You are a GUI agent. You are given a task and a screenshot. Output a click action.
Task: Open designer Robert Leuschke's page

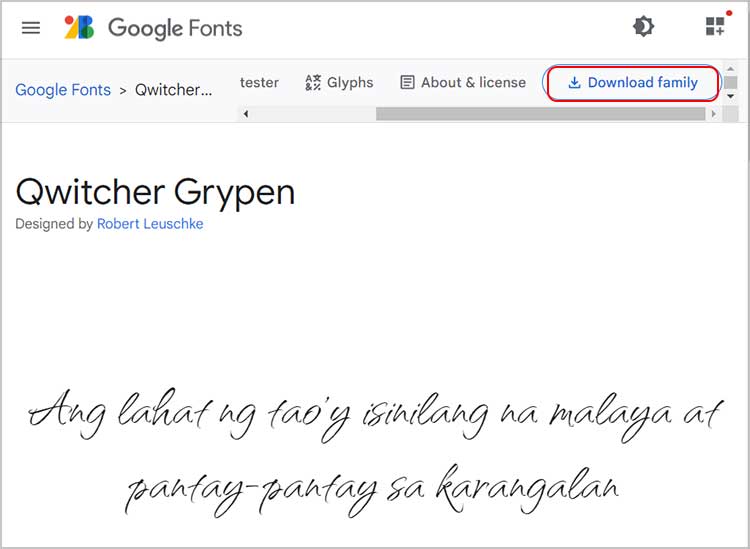[x=150, y=223]
